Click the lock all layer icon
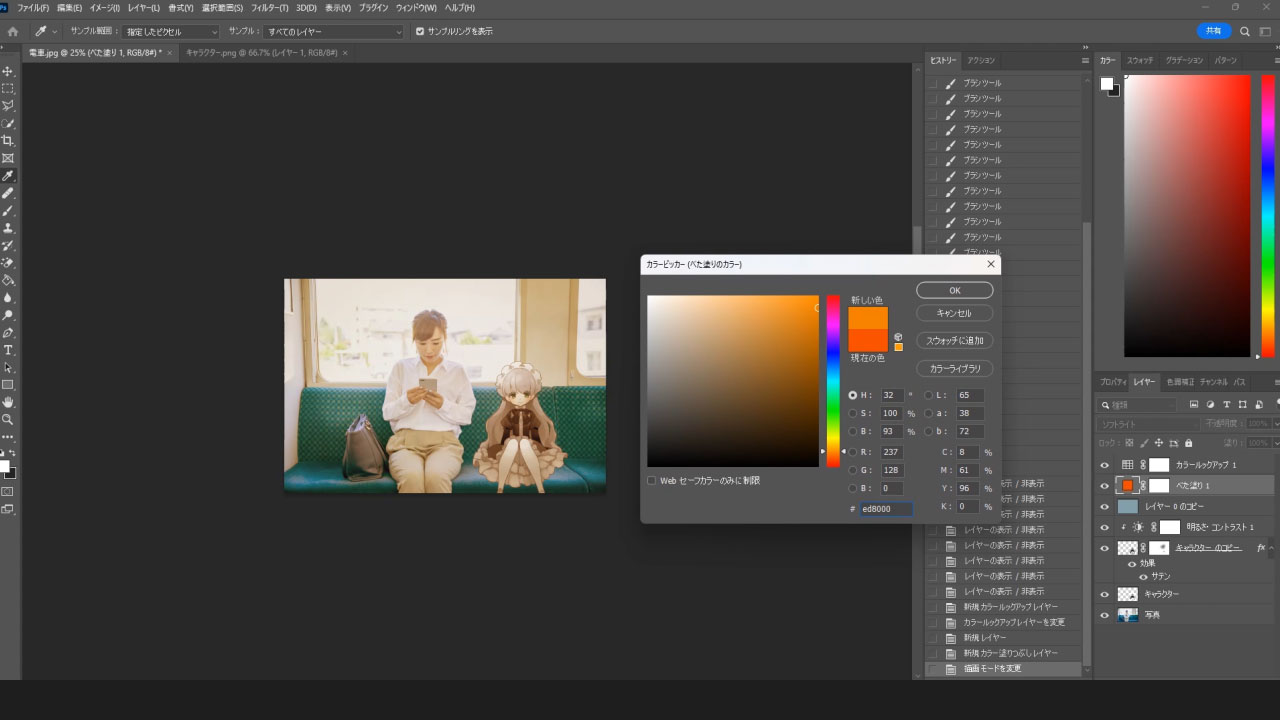 point(1190,443)
